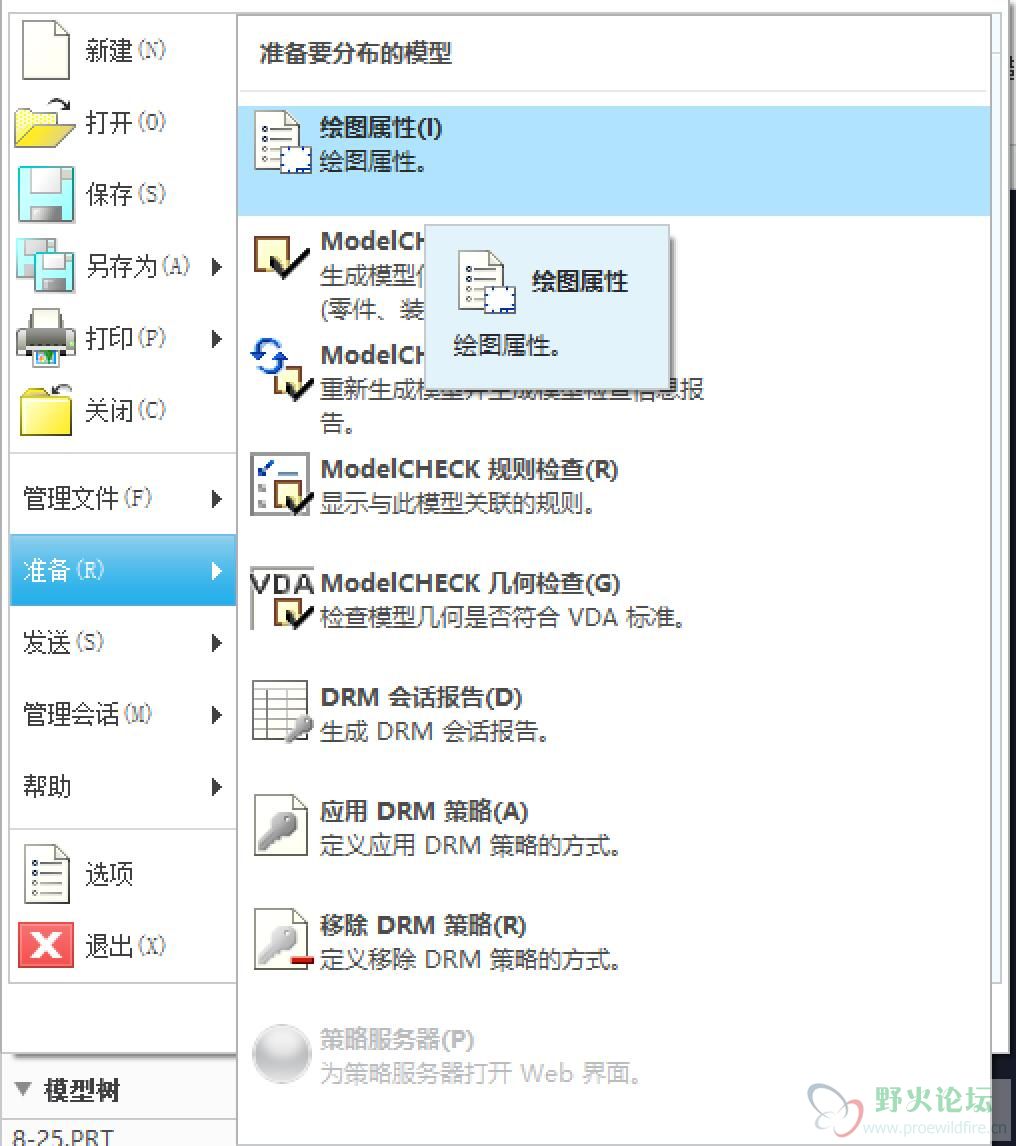This screenshot has width=1016, height=1146.
Task: Click the 模型树 panel title
Action: pos(82,1090)
